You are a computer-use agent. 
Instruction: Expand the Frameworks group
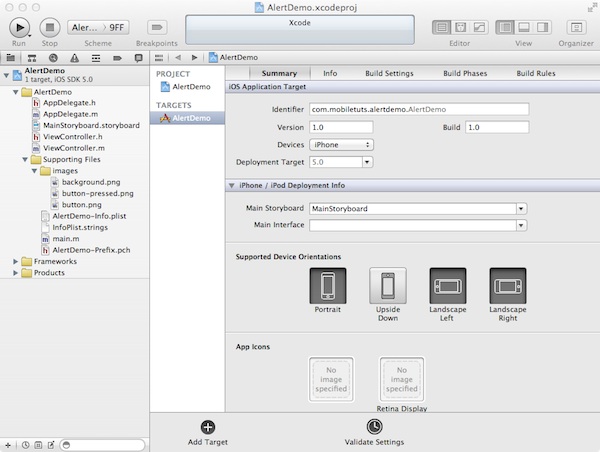pos(15,261)
